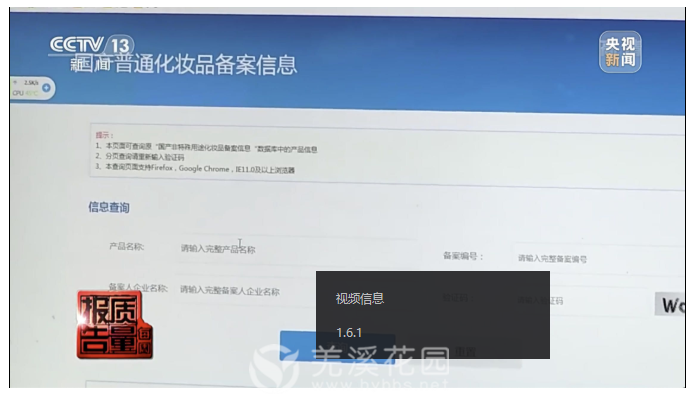Click hint line 1 about 国产非特殊用途化妆品

tap(206, 147)
